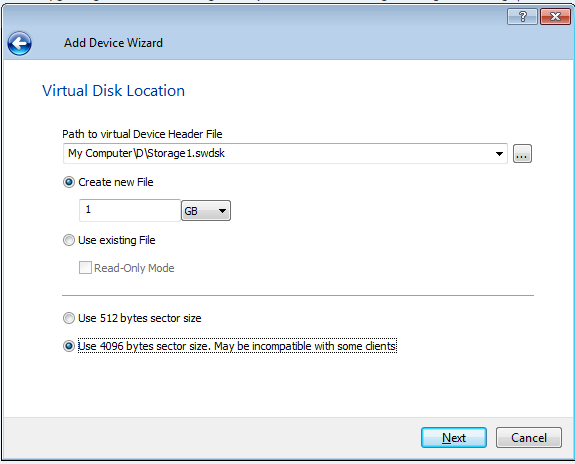Go back using the blue arrow icon
The height and width of the screenshot is (464, 575).
point(19,43)
